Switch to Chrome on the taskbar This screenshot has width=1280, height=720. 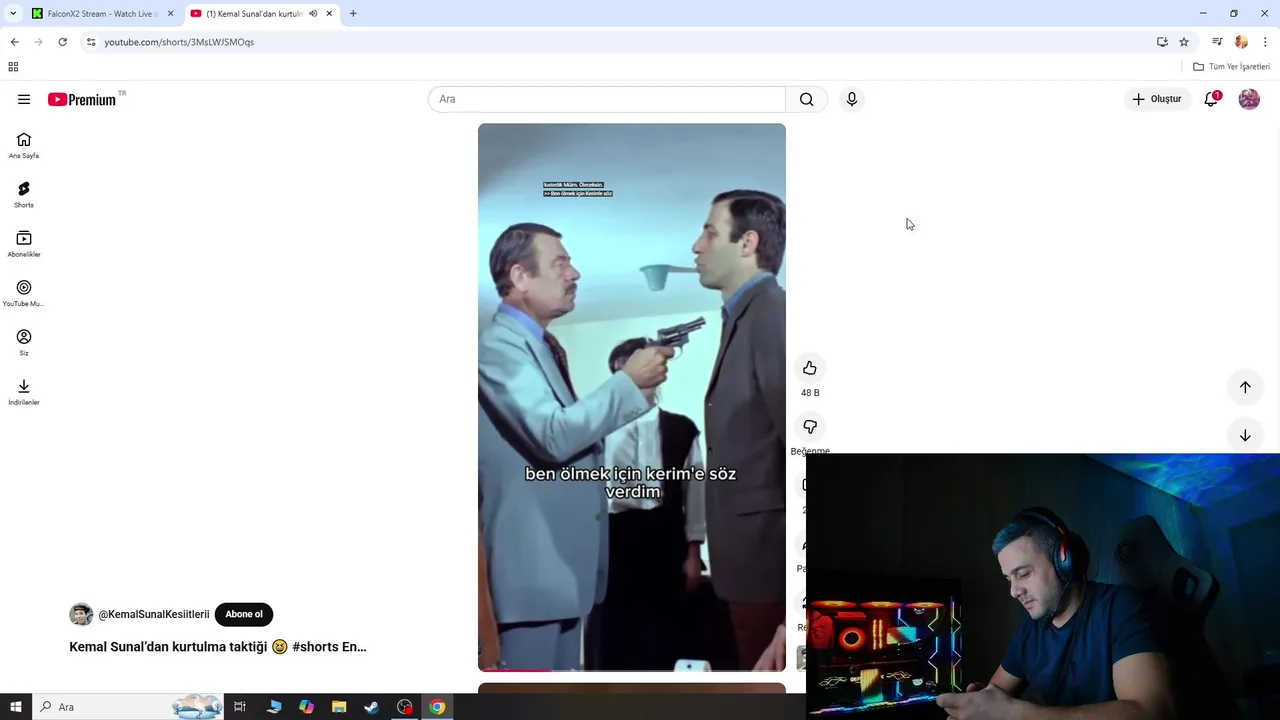click(437, 707)
